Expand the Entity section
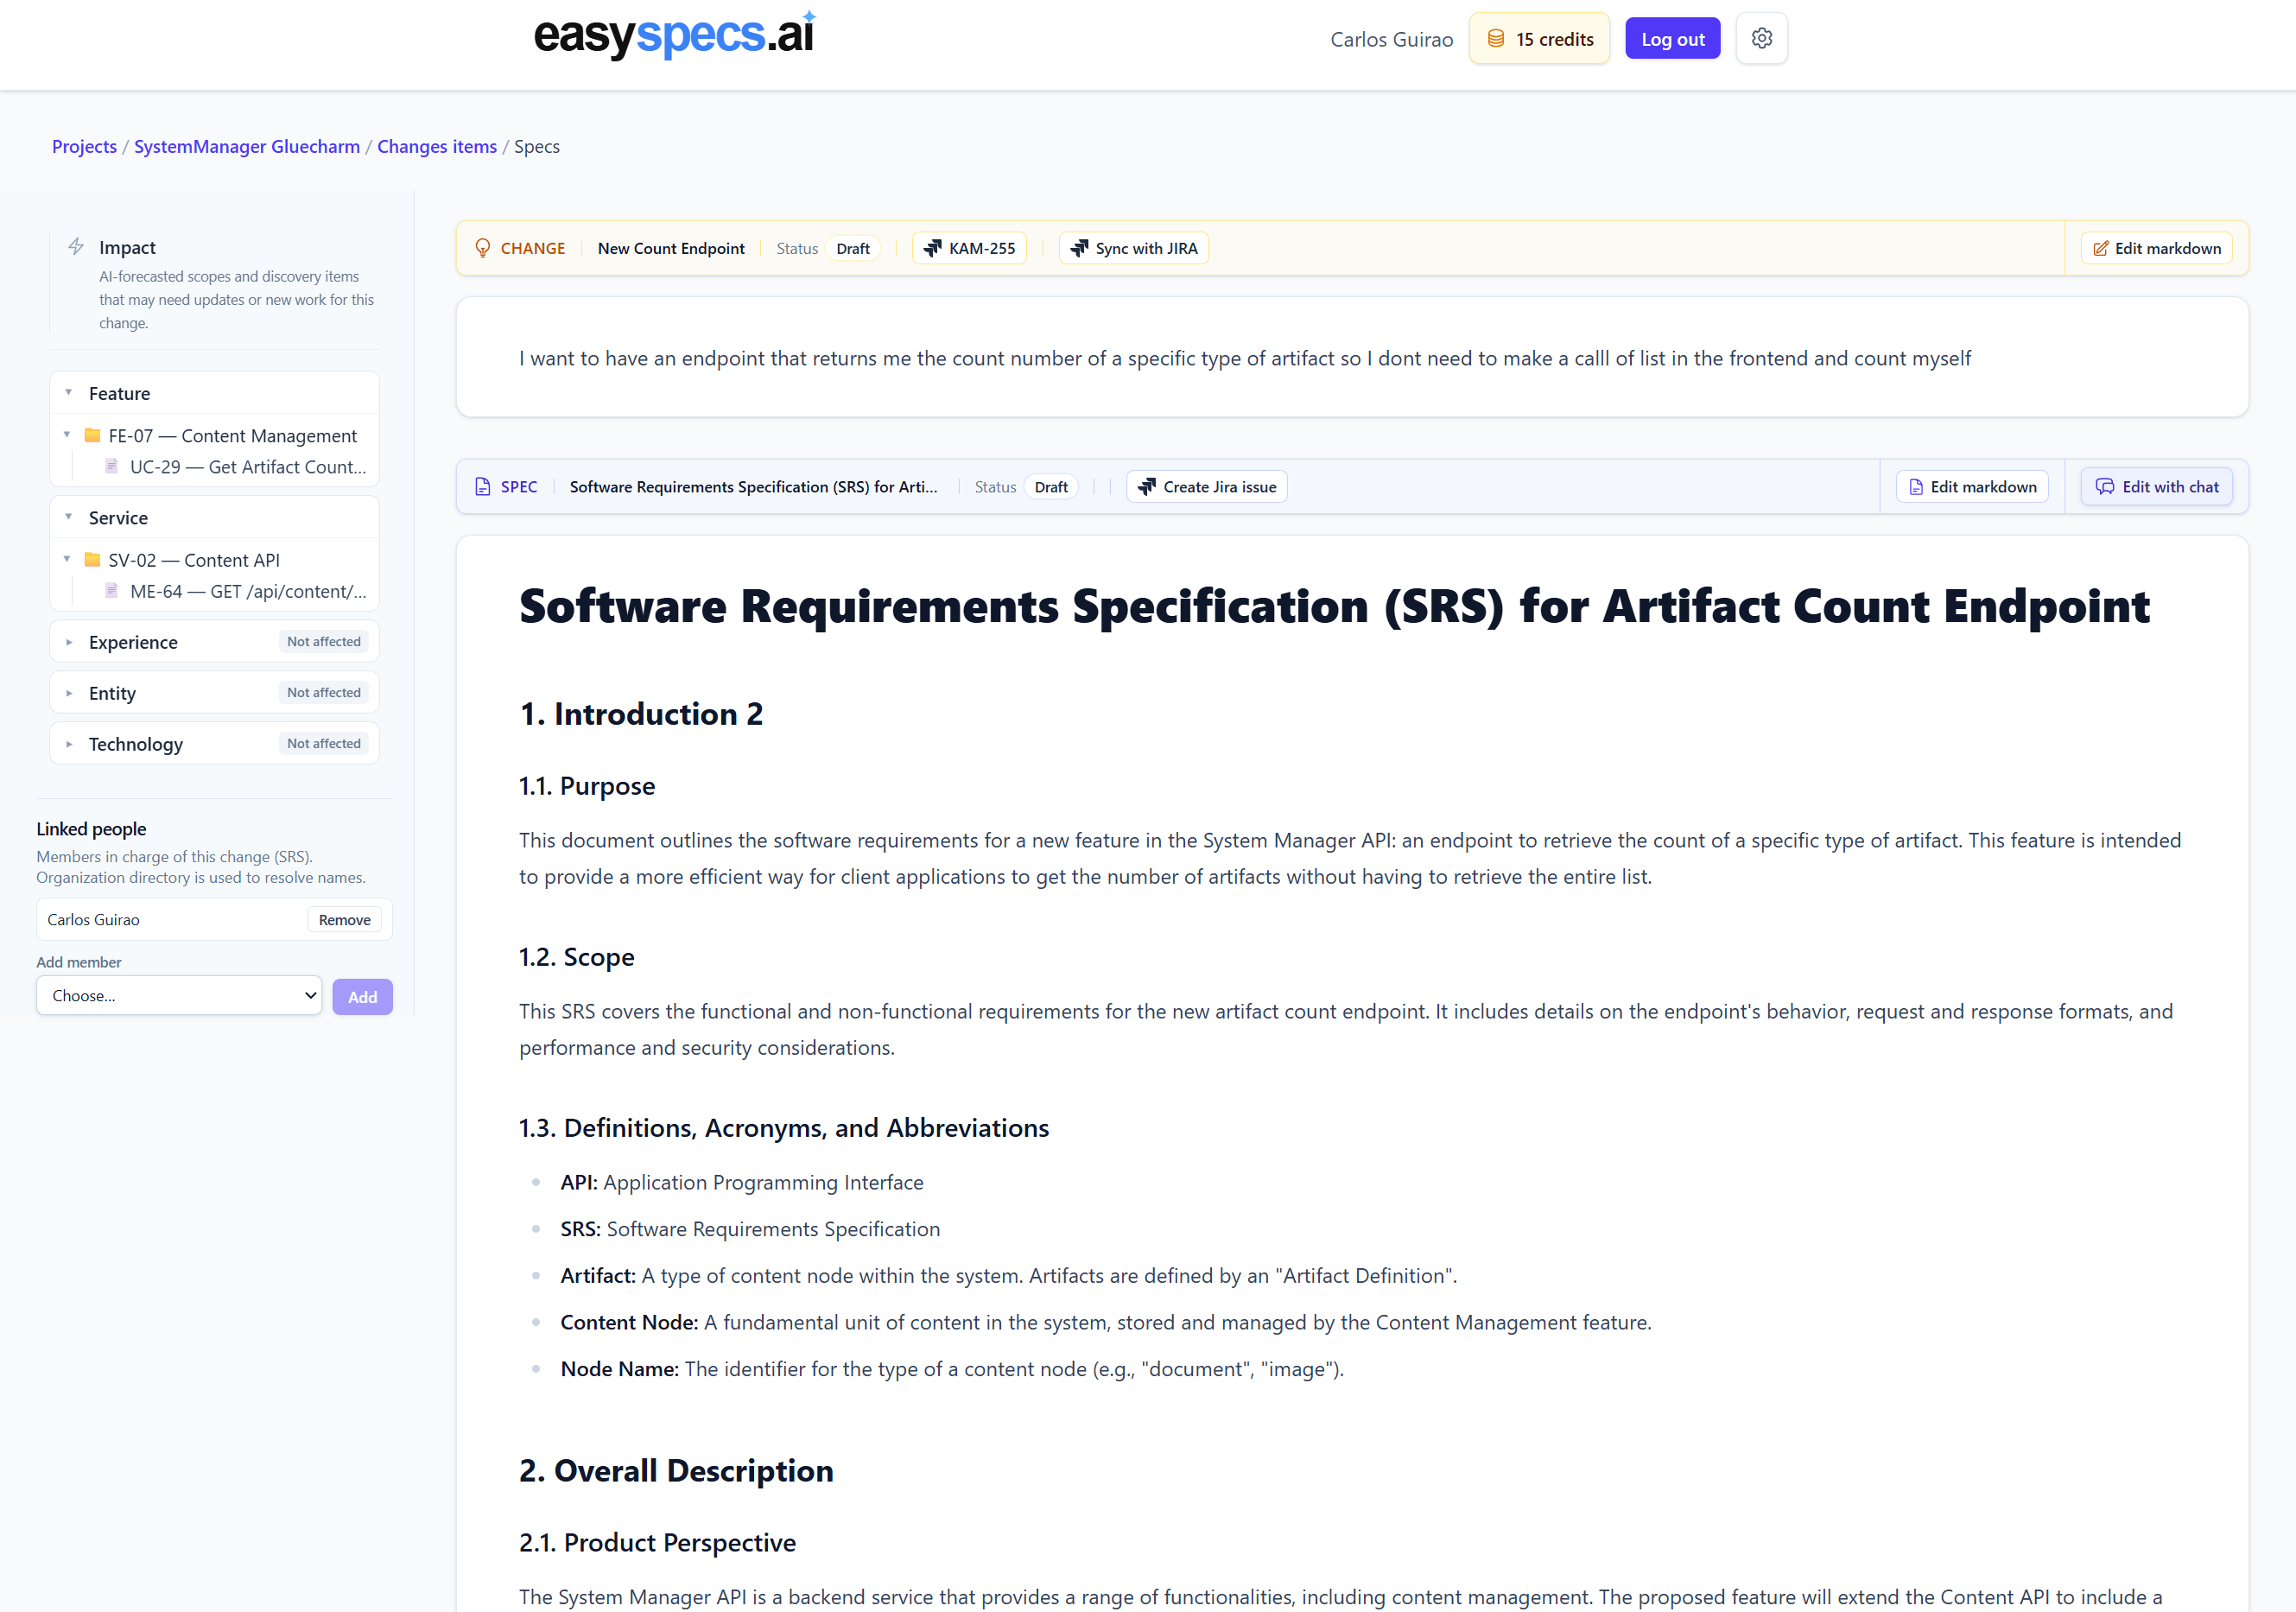 click(x=69, y=693)
